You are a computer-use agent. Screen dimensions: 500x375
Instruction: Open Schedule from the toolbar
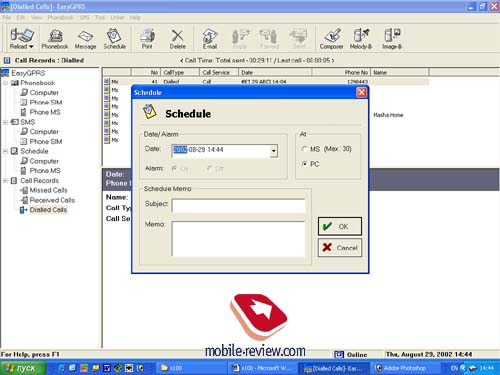click(115, 39)
